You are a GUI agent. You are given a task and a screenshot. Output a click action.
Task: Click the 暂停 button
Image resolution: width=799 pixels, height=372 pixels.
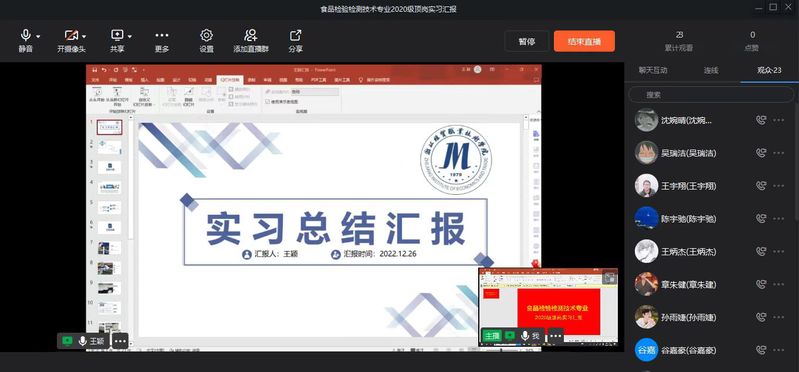click(x=527, y=41)
